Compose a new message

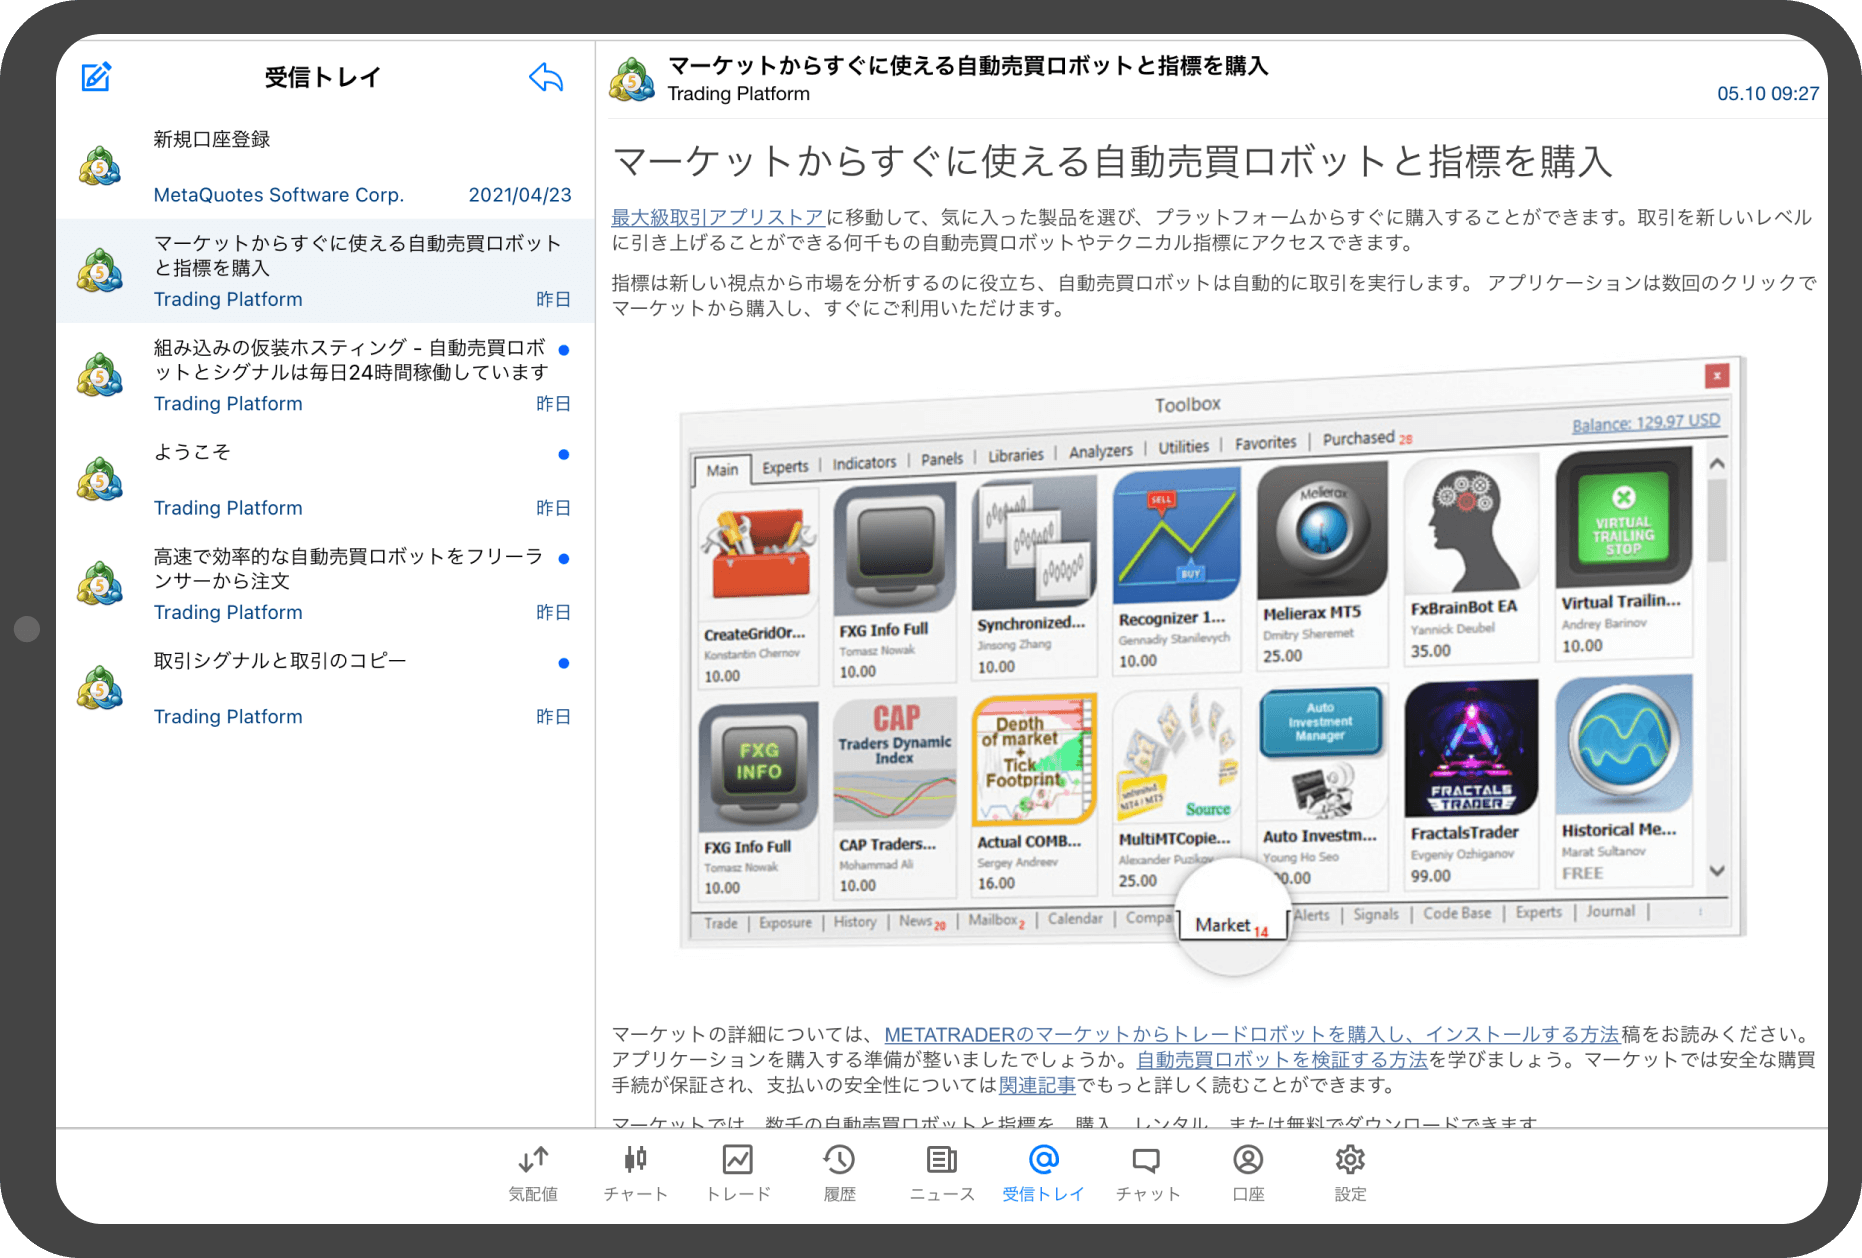[95, 76]
